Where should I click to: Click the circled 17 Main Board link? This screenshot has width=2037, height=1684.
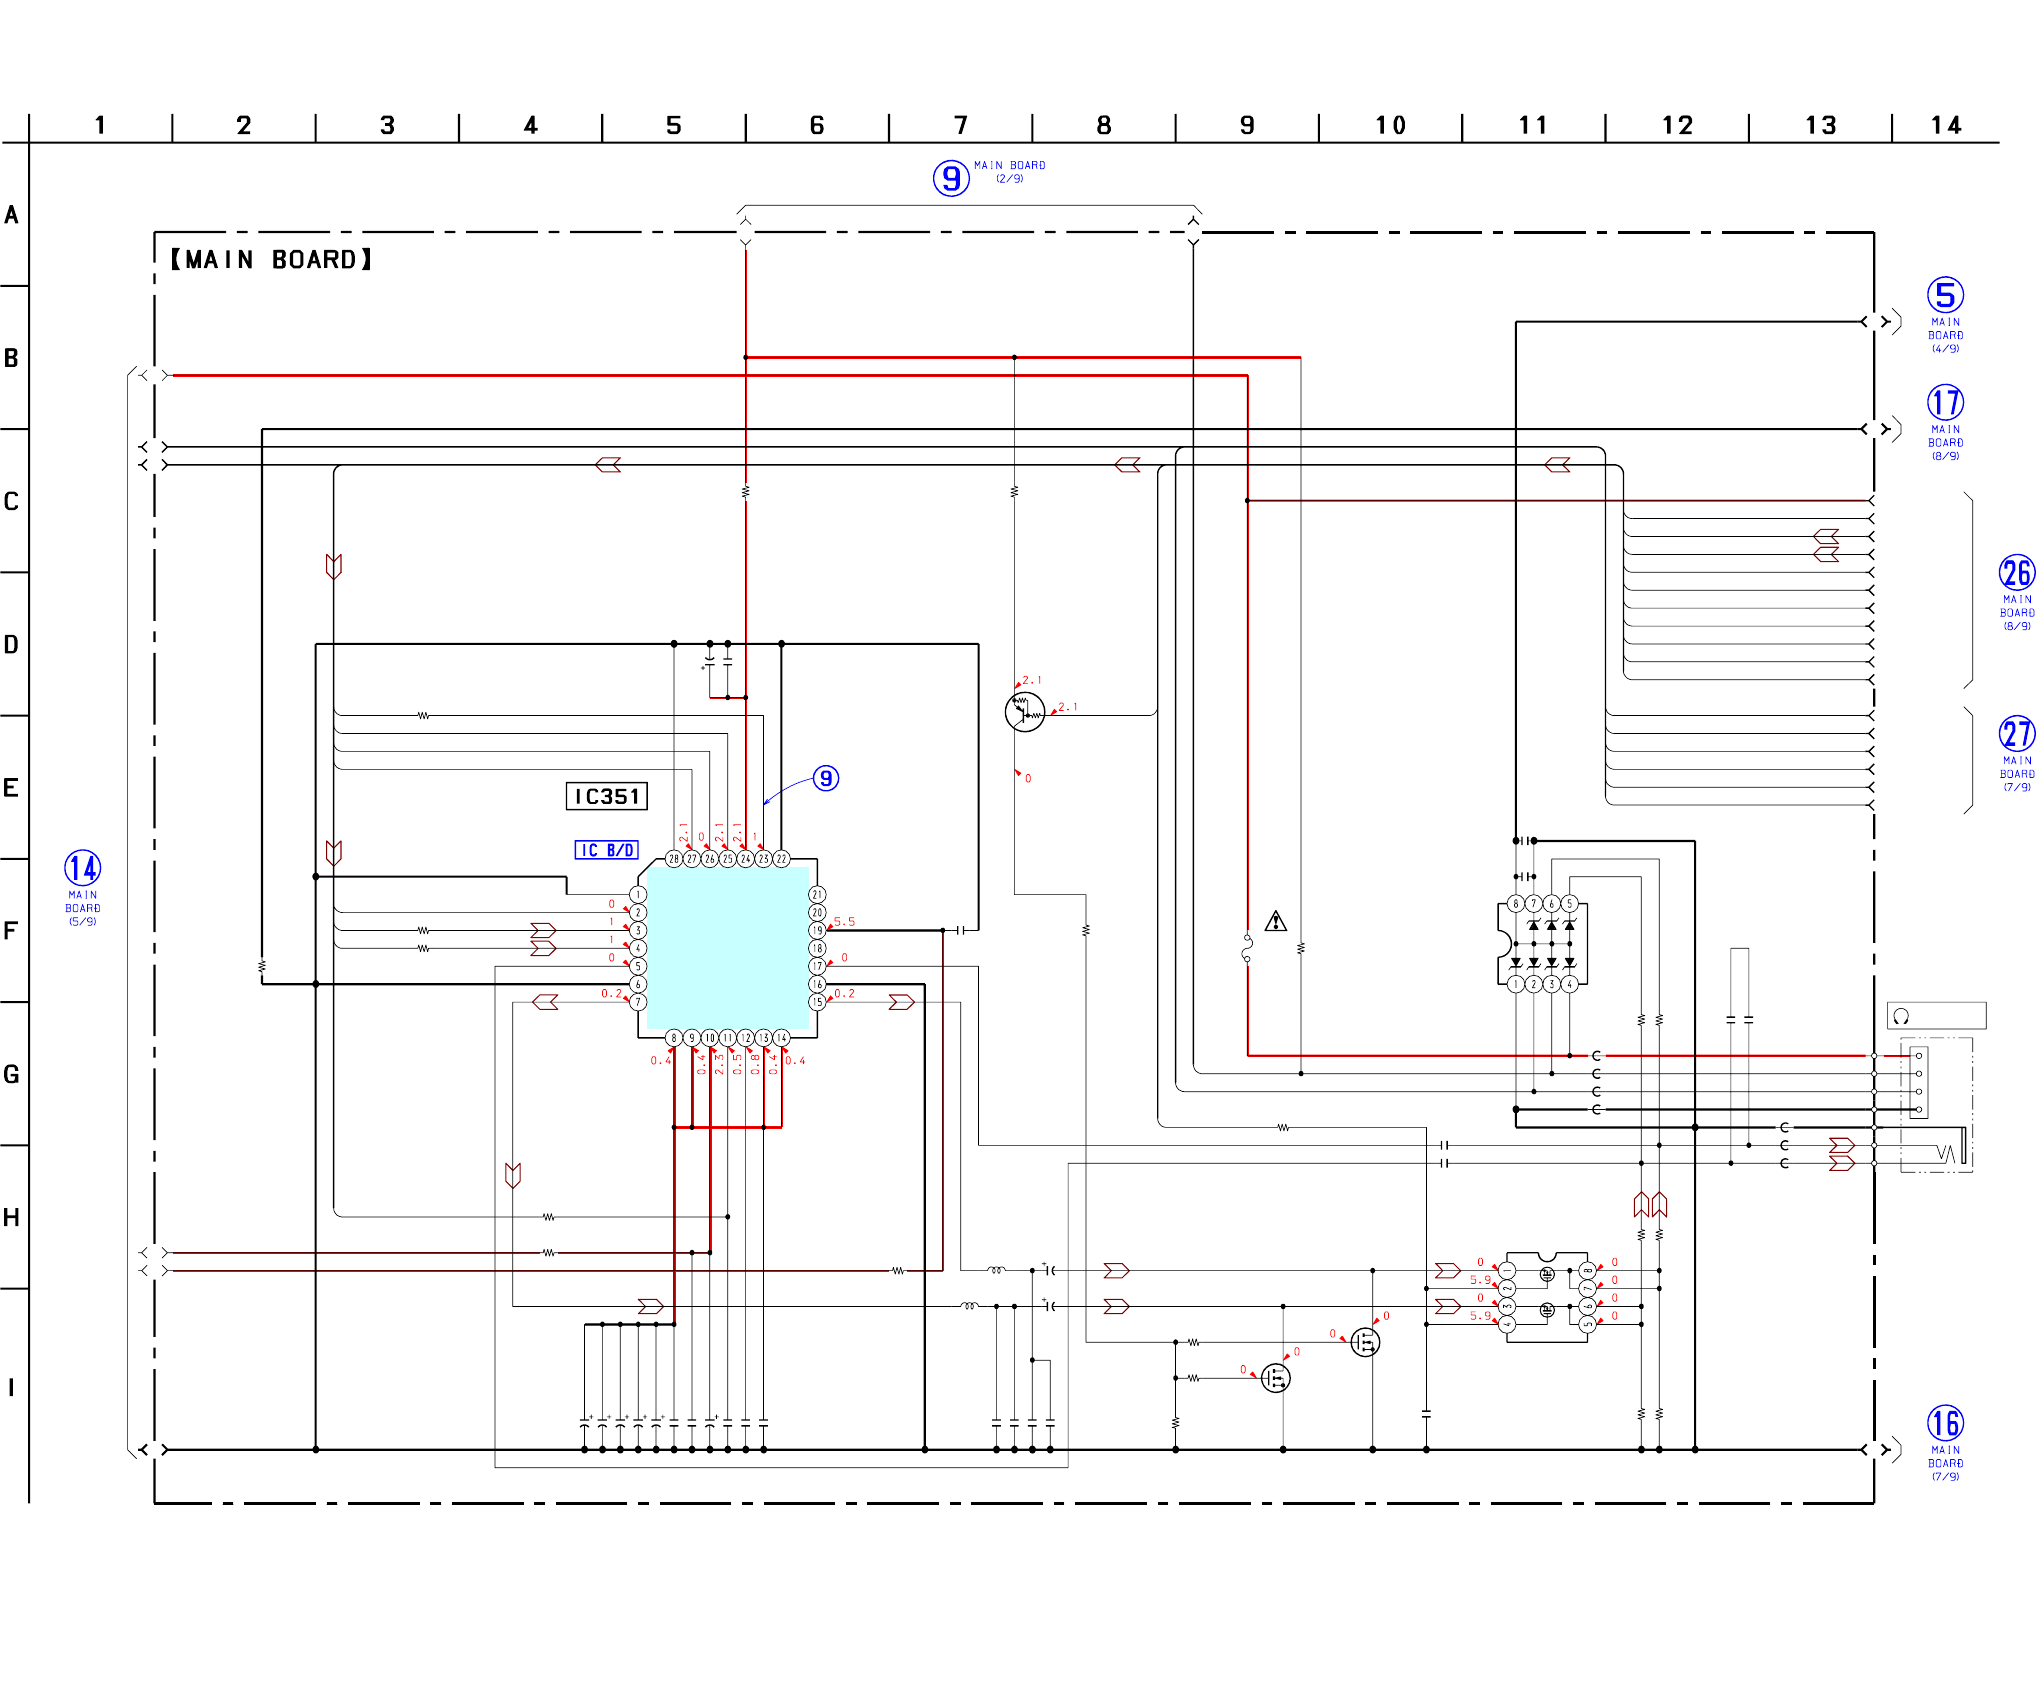pyautogui.click(x=1945, y=403)
